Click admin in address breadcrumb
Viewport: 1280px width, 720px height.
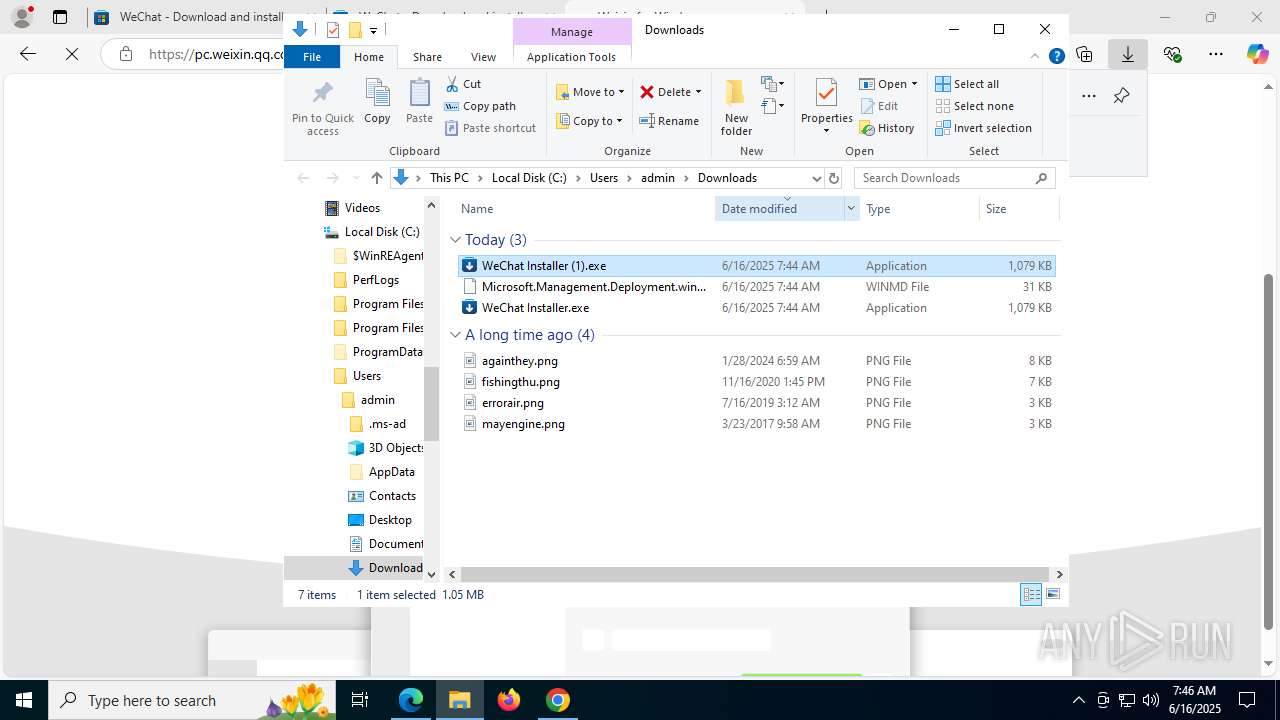[658, 178]
